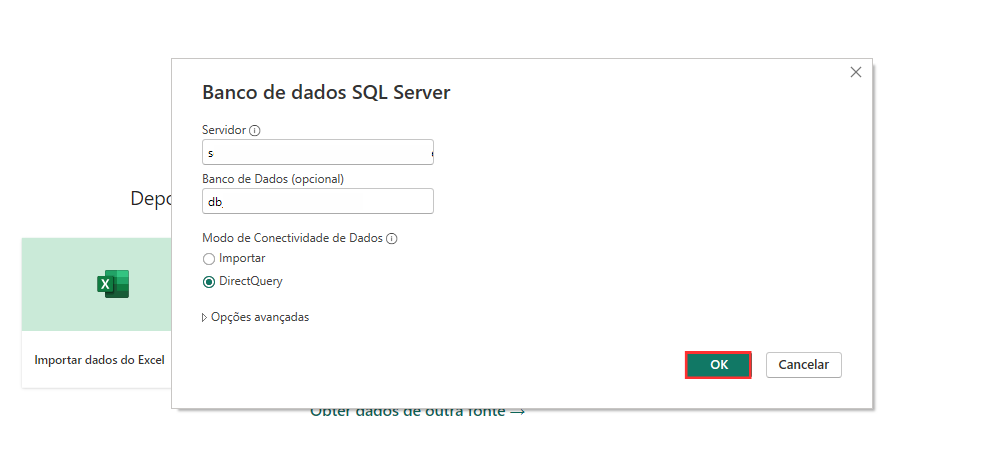The image size is (987, 468).
Task: Click the Banco de Dados (opcional) label
Action: 272,179
